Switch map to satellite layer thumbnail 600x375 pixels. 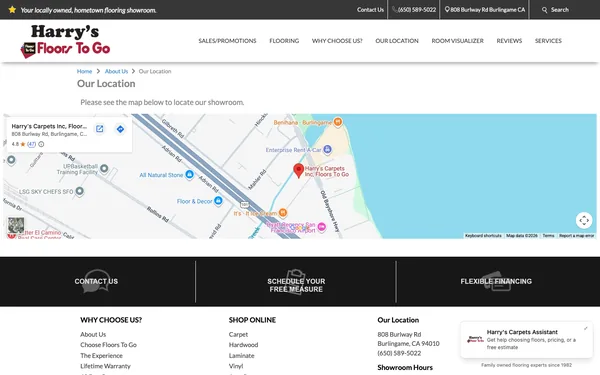16,225
